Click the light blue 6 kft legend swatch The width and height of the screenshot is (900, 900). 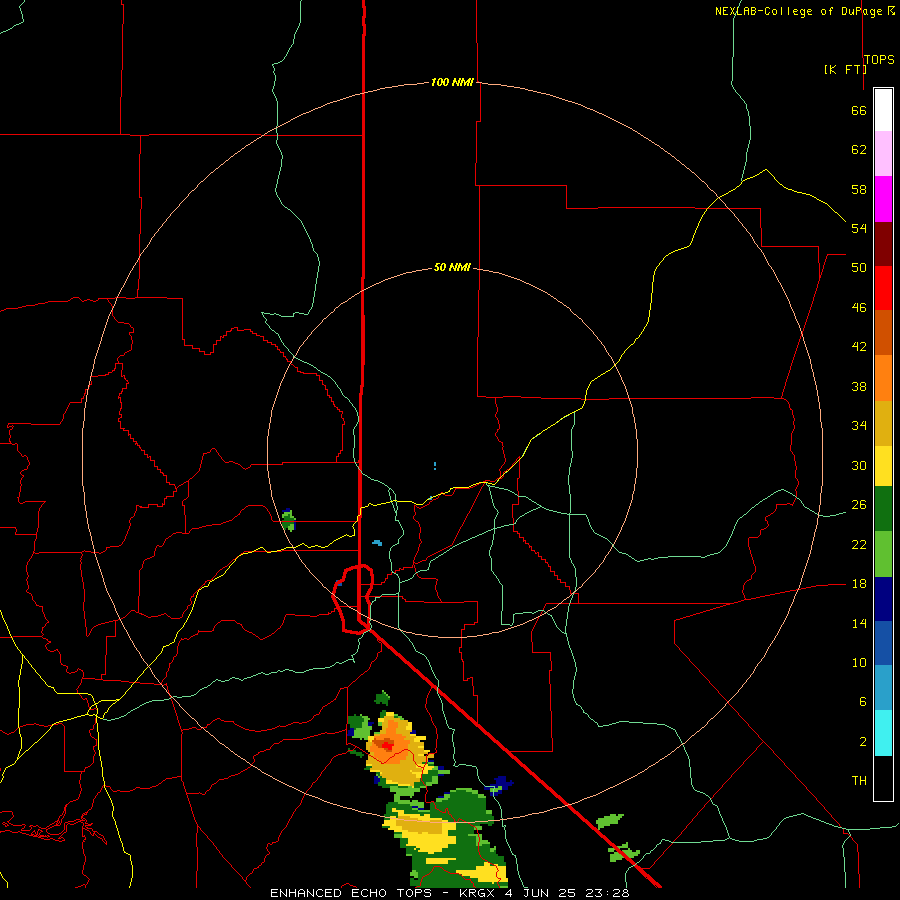tap(883, 688)
